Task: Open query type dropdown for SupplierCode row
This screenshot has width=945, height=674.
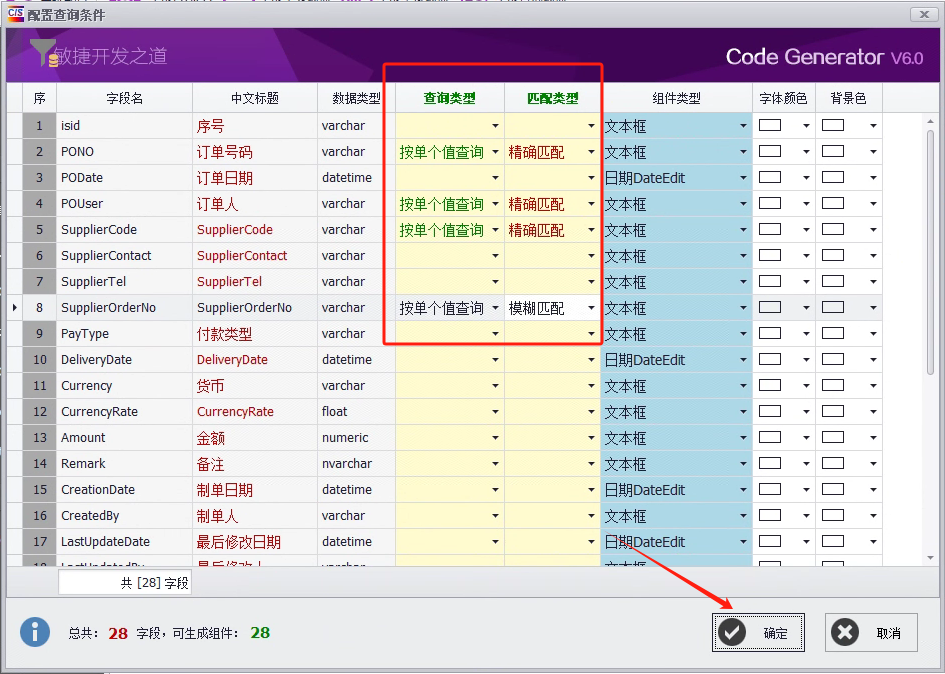Action: 495,230
